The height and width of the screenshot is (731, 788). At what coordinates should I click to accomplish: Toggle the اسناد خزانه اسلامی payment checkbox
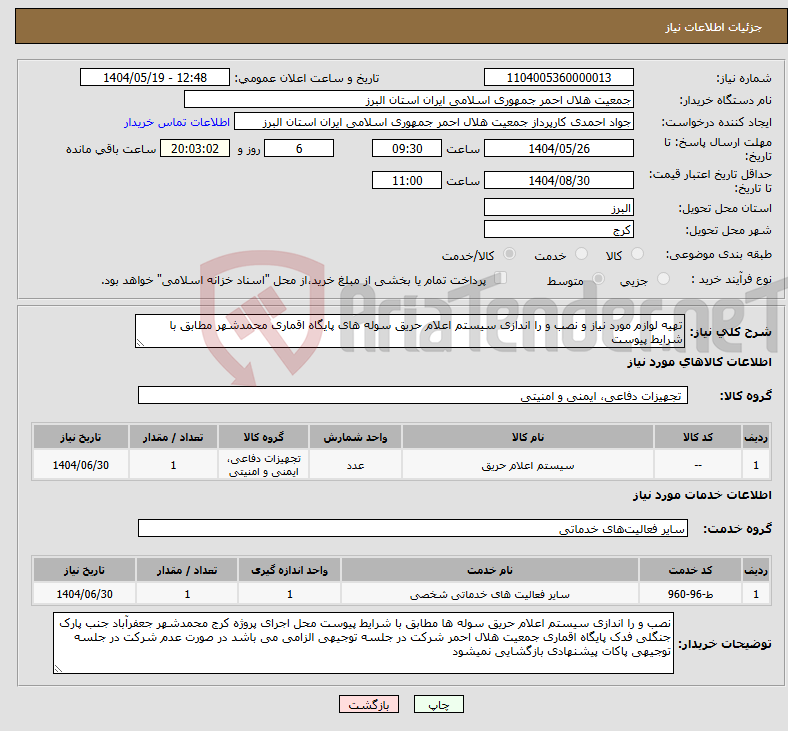(501, 278)
